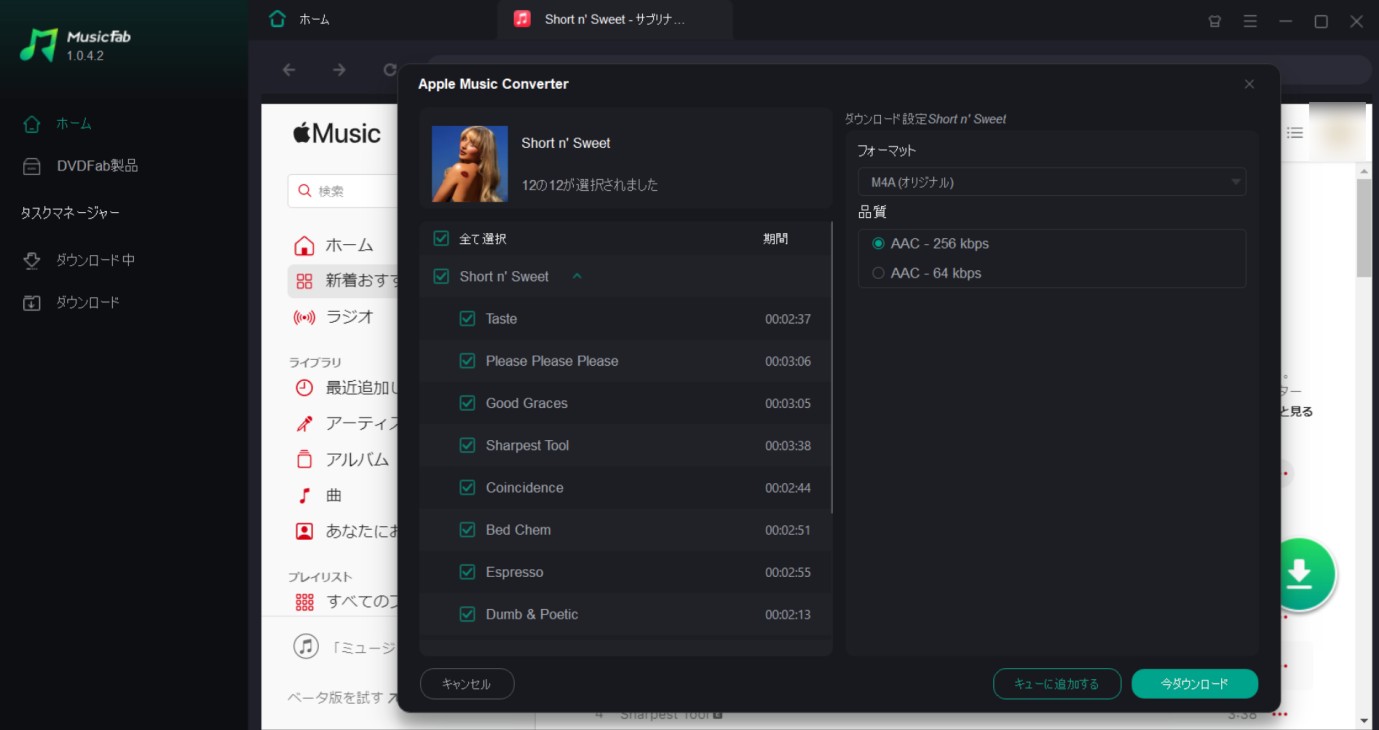Open アルバム icon in library
1379x730 pixels.
coord(304,460)
